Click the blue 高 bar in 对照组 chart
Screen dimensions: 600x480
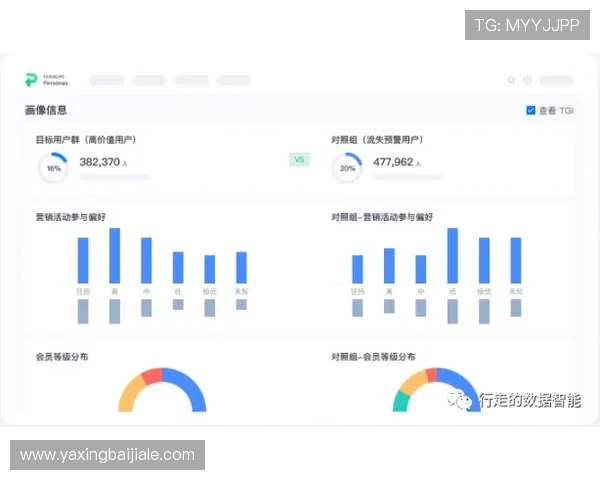pos(389,266)
